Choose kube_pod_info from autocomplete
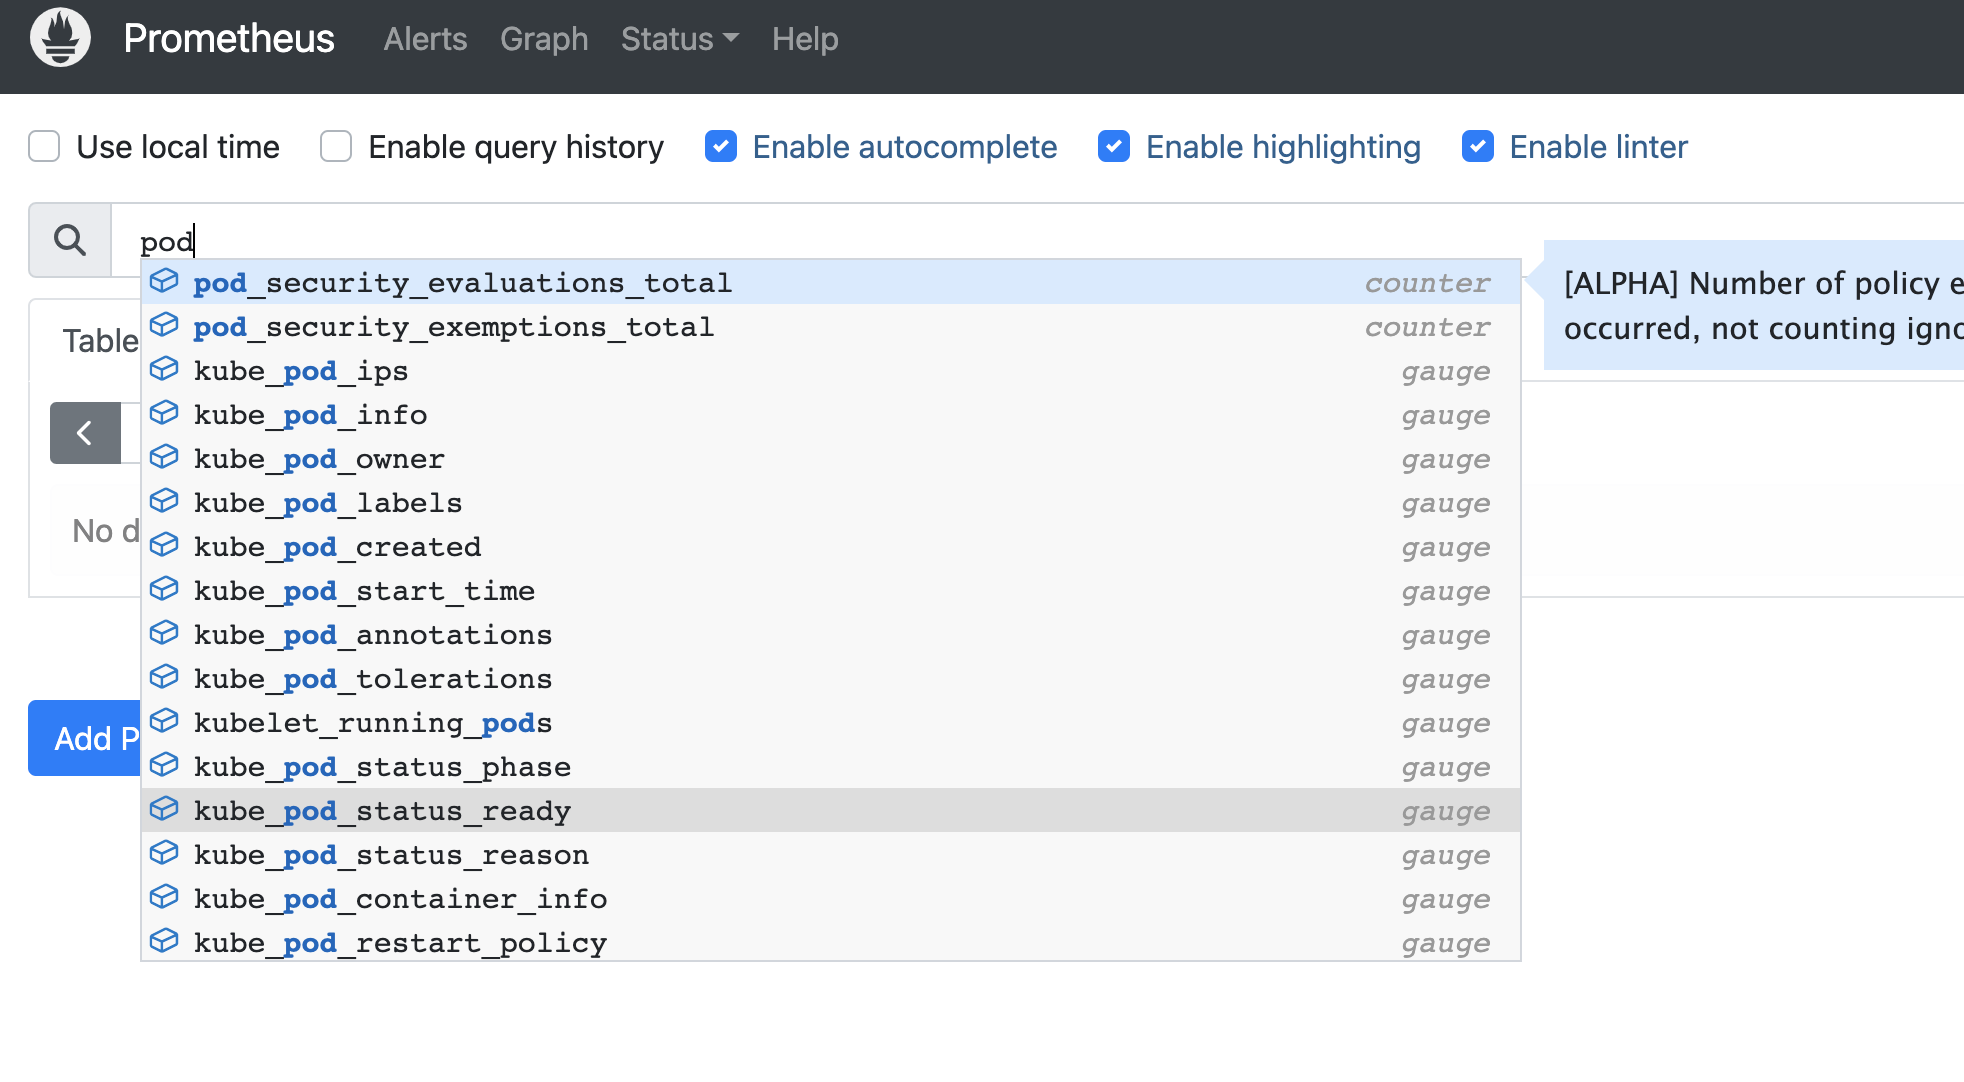This screenshot has width=1964, height=1082. pos(831,414)
